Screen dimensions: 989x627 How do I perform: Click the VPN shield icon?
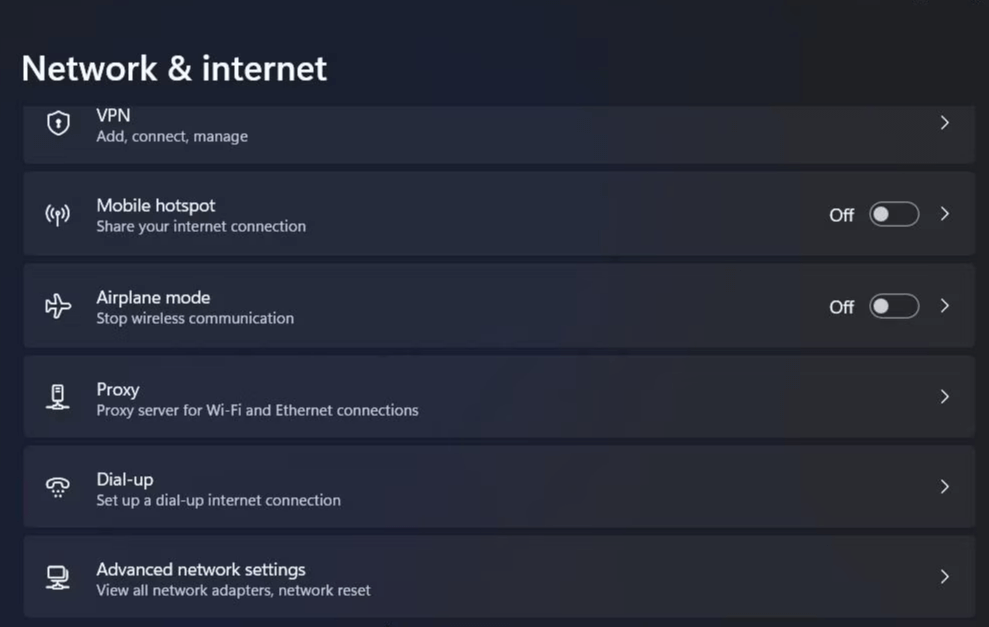click(58, 123)
